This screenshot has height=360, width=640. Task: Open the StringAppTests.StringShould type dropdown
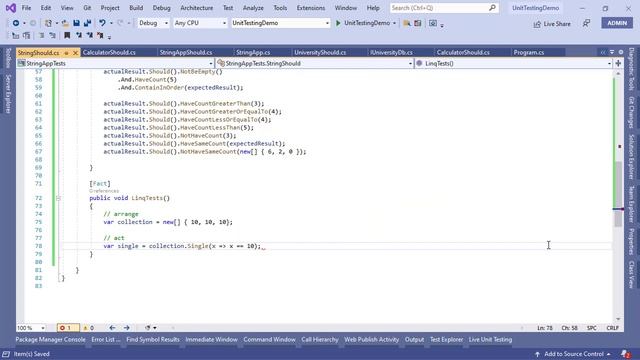[314, 63]
